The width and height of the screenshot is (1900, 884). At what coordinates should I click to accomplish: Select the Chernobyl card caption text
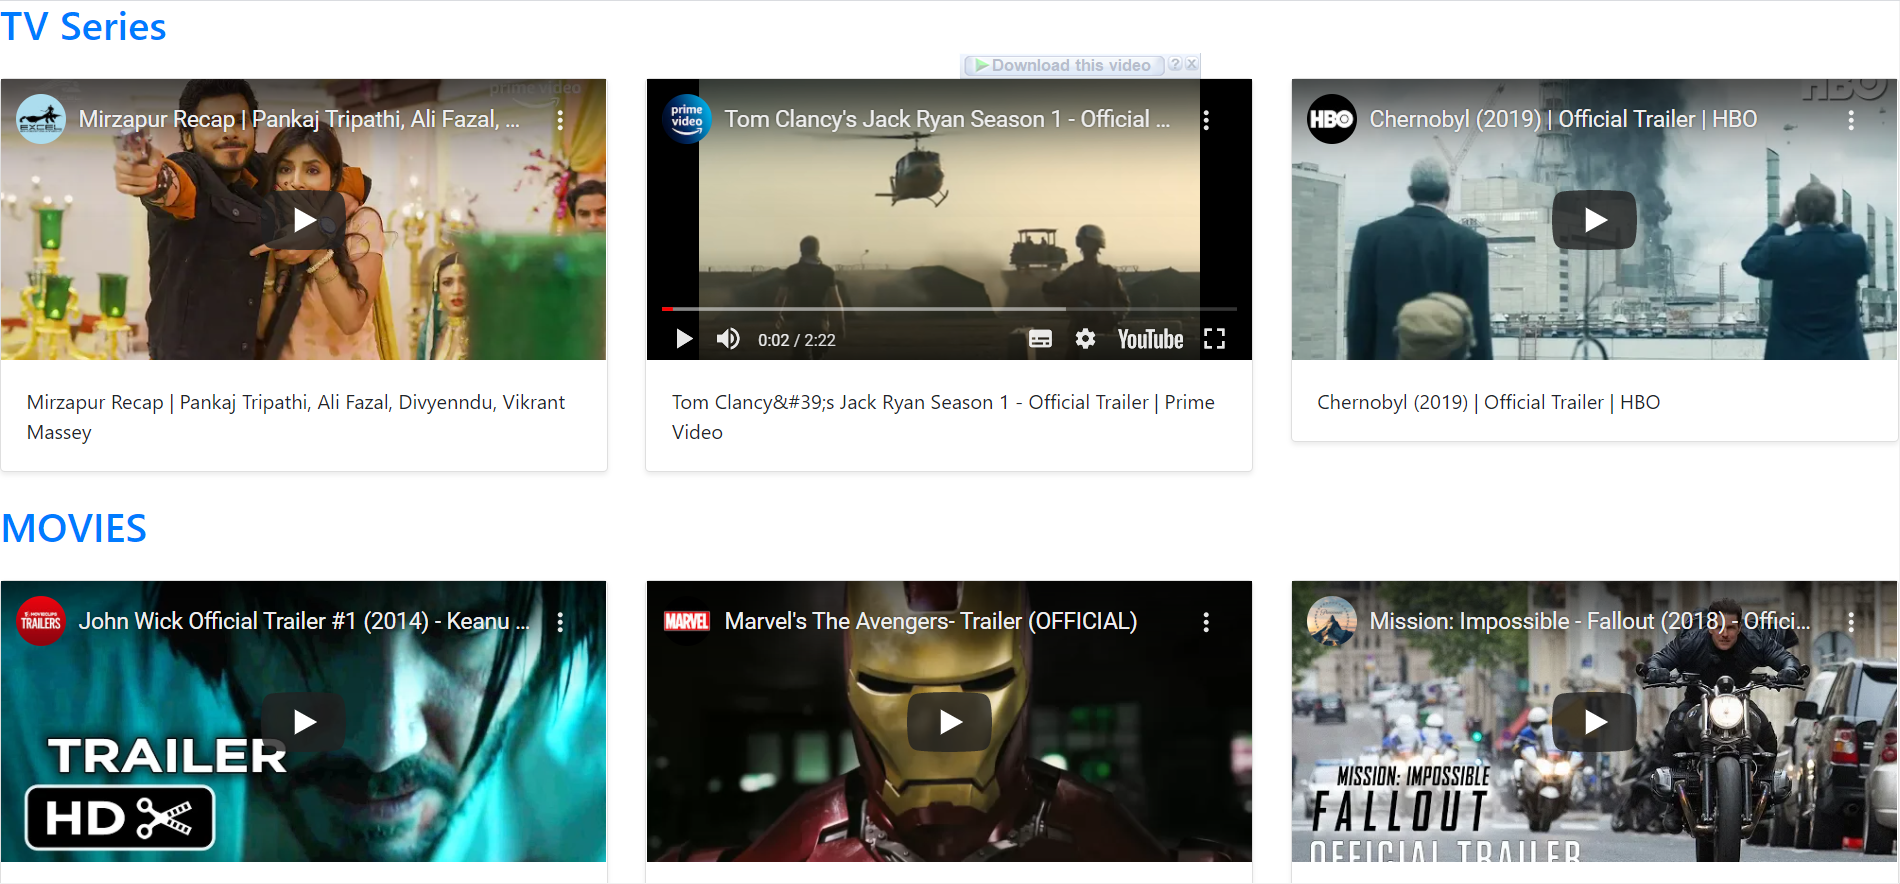click(1488, 402)
